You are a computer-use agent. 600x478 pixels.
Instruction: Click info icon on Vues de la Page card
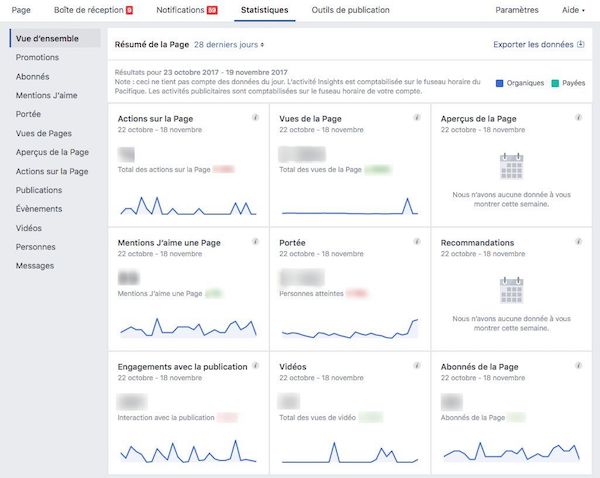pos(419,117)
